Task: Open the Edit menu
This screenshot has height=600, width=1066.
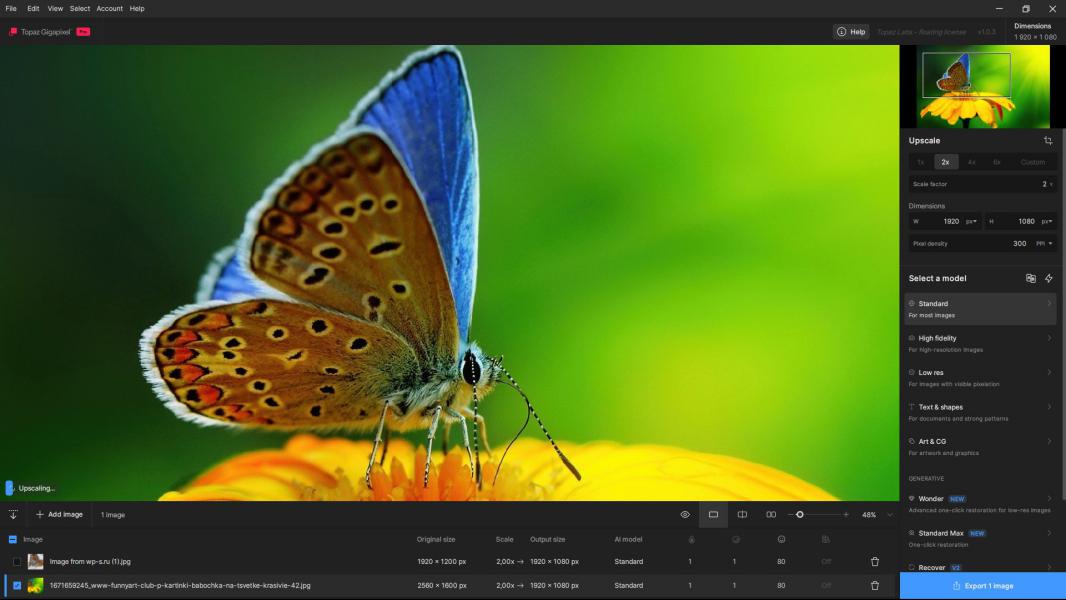Action: click(x=33, y=8)
